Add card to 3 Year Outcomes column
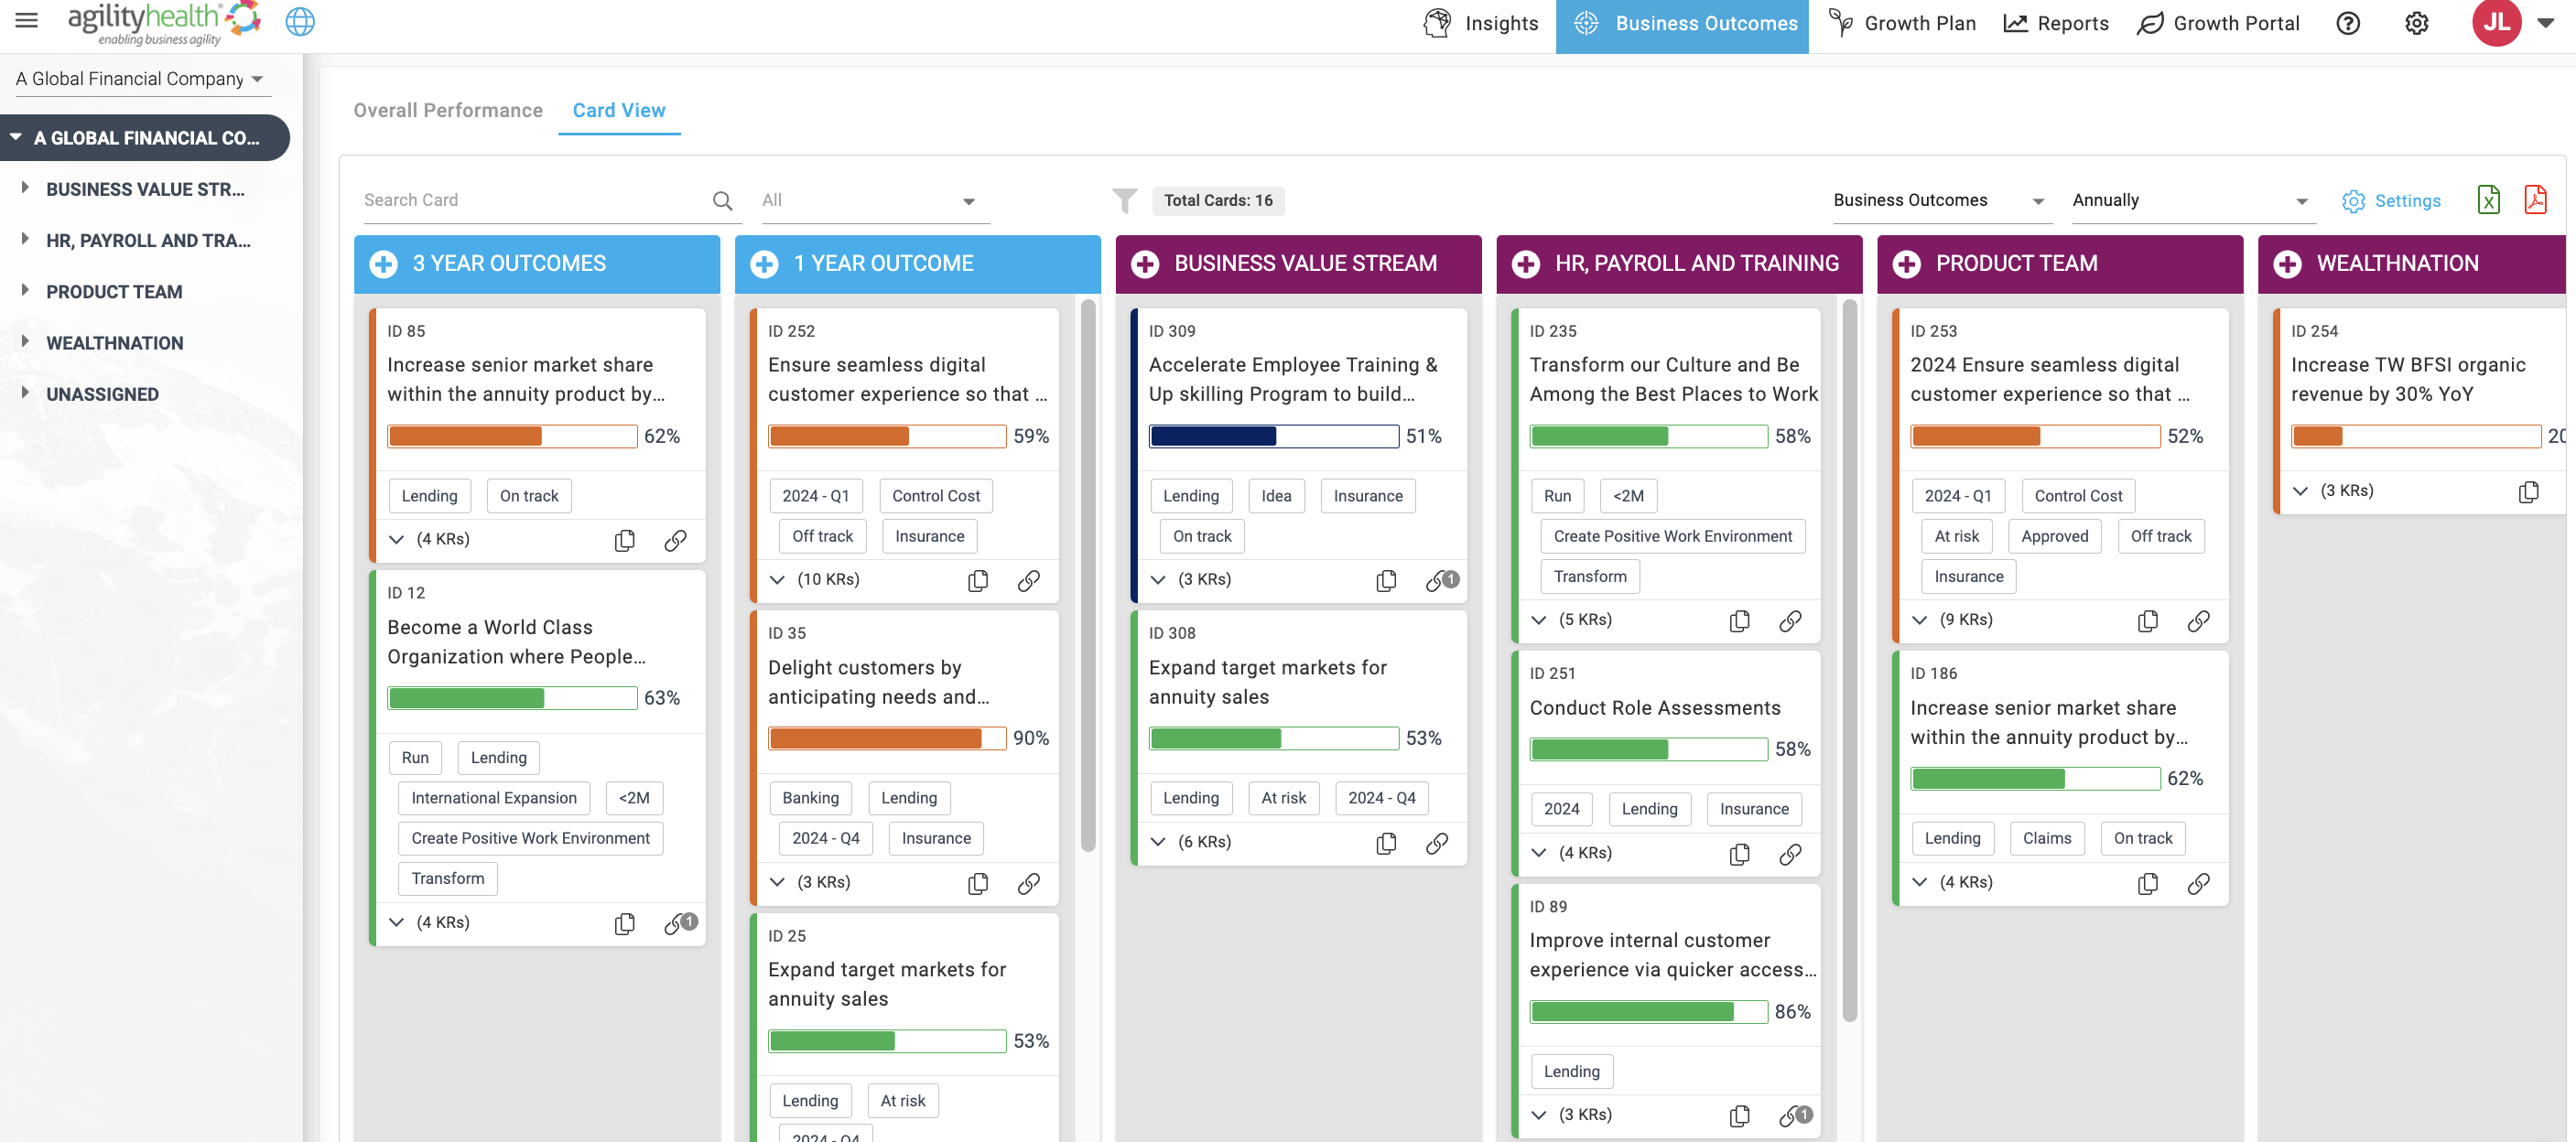Screen dimensions: 2576x1142 click(x=383, y=264)
